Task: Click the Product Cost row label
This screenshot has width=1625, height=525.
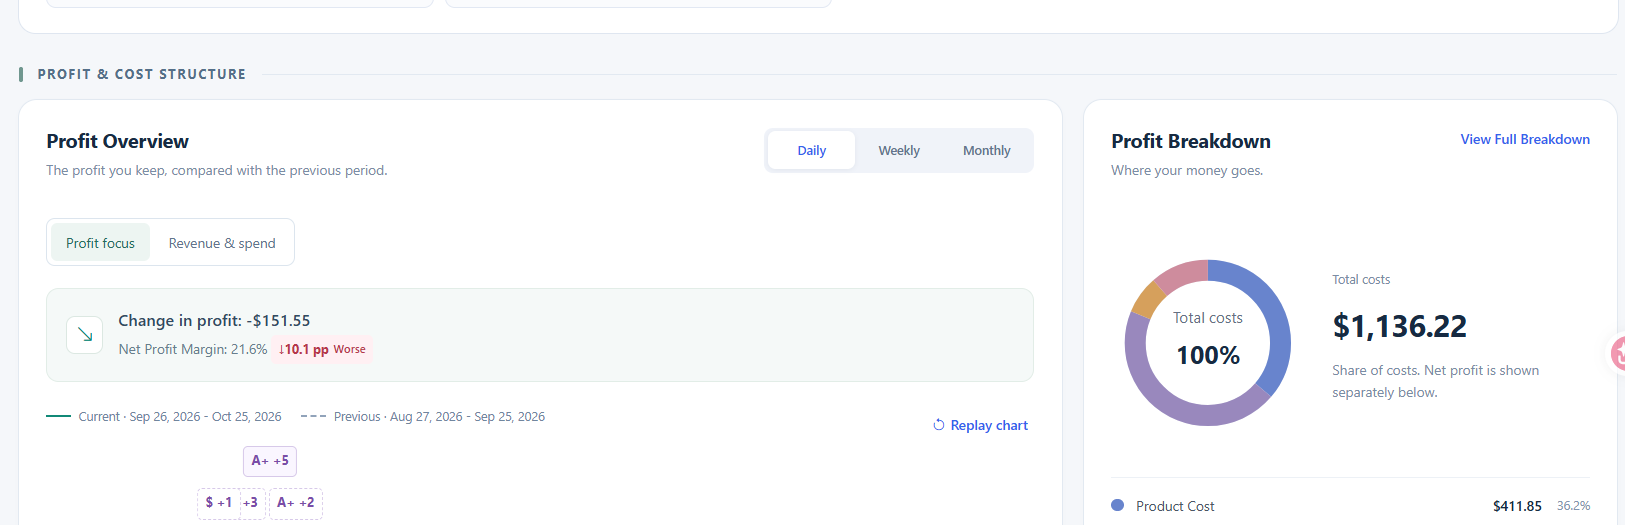Action: point(1175,506)
